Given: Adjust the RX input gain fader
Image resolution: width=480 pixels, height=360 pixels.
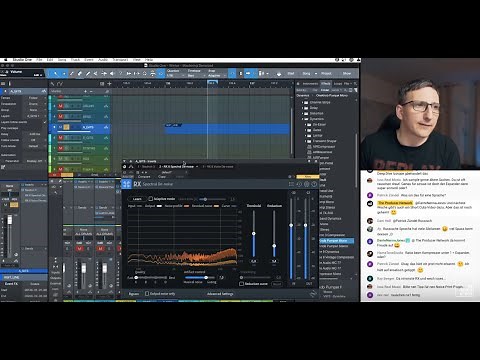Looking at the screenshot, I should 291,225.
